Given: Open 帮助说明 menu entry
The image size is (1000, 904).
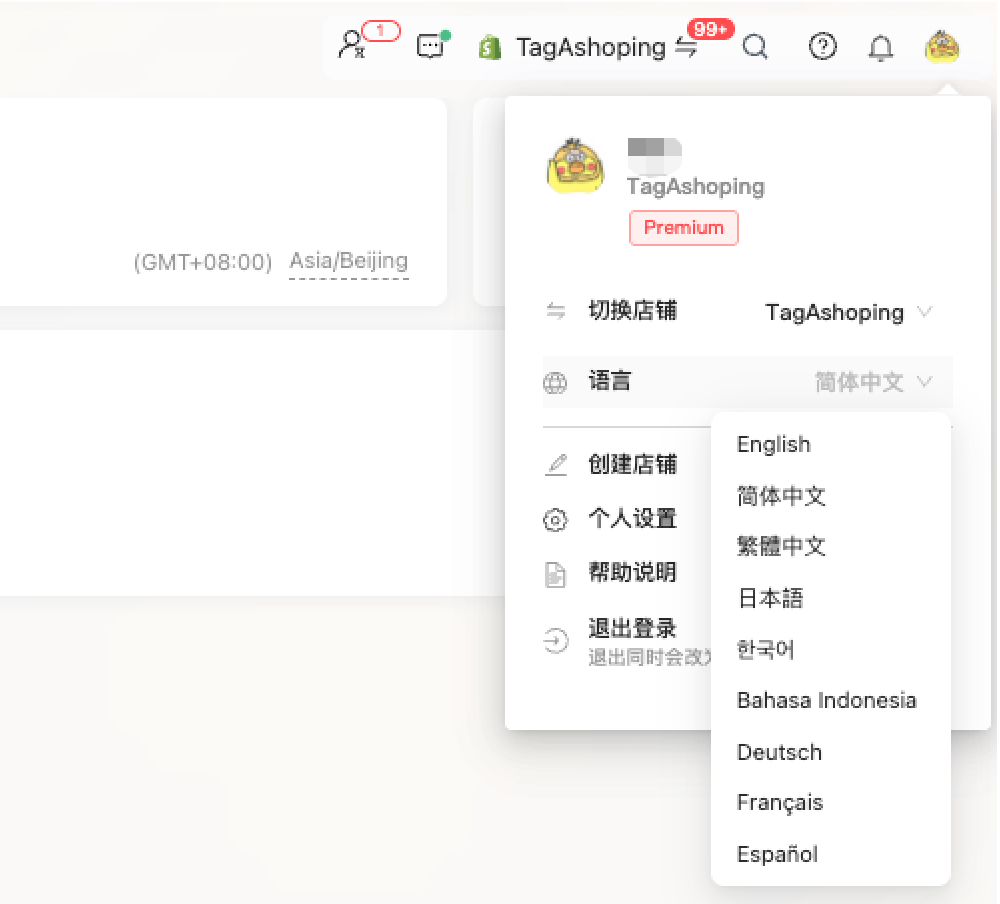Looking at the screenshot, I should tap(632, 572).
